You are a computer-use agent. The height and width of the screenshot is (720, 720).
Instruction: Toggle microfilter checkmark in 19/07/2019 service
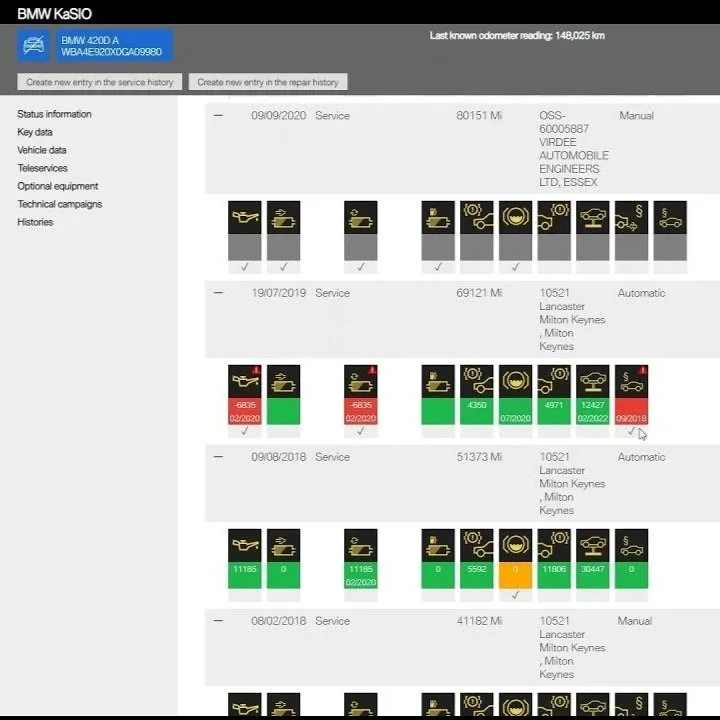point(360,431)
